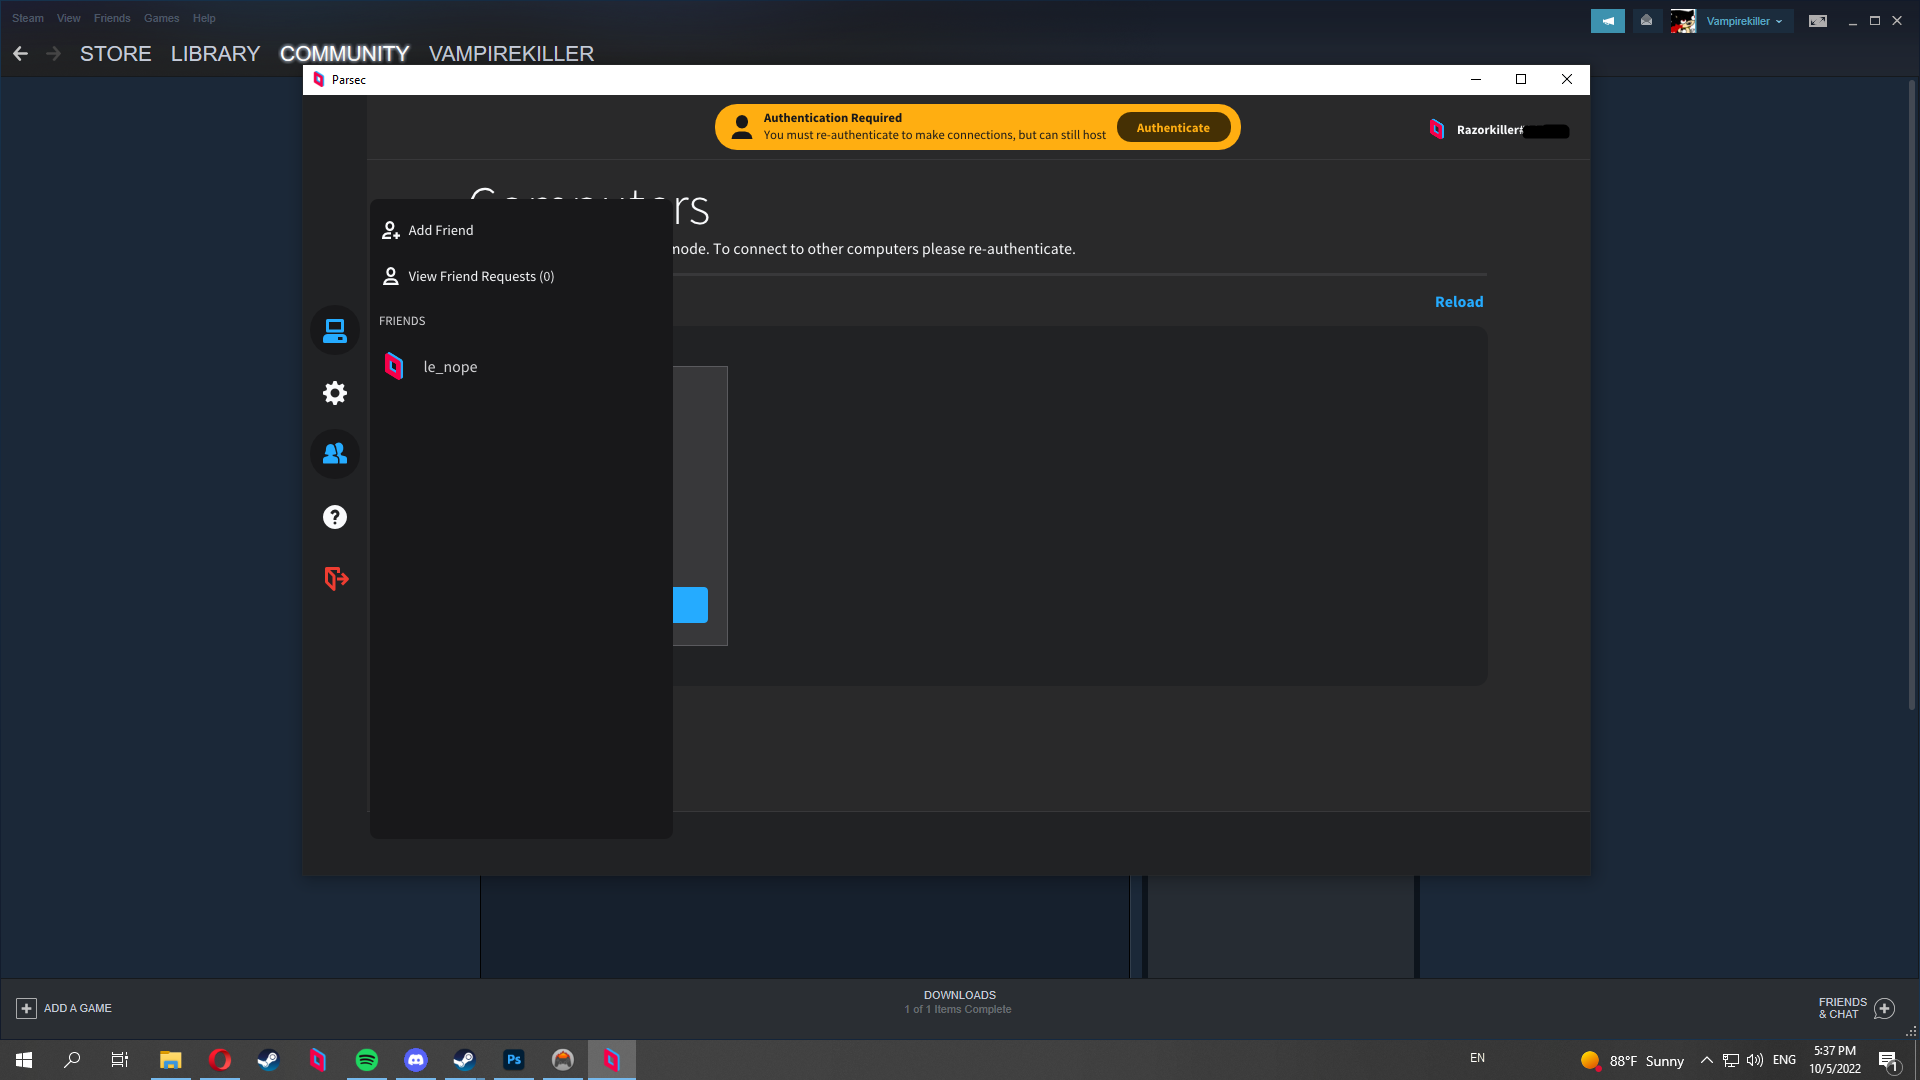Show hidden system tray icons chevron
Image resolution: width=1920 pixels, height=1080 pixels.
[1706, 1060]
